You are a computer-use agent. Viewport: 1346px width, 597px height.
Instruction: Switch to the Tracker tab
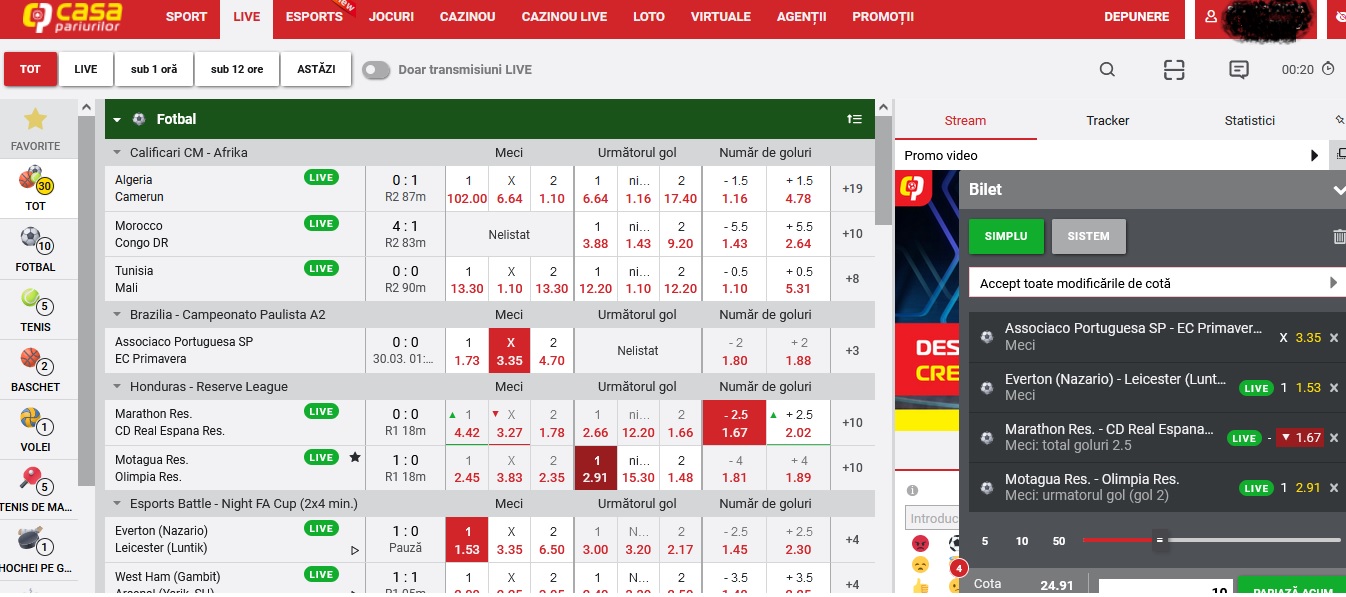(1108, 121)
